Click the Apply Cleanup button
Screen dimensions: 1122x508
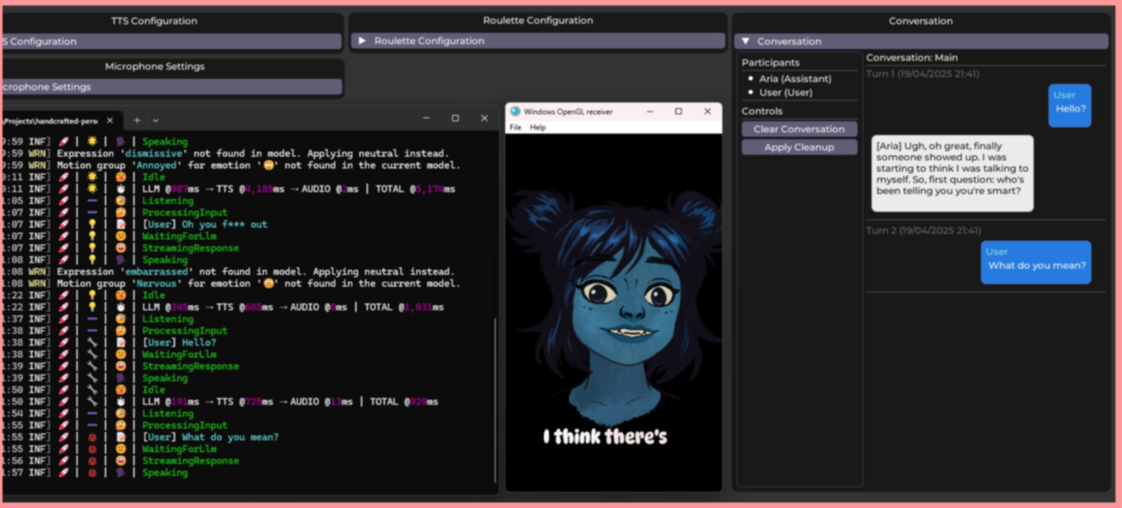[x=799, y=147]
